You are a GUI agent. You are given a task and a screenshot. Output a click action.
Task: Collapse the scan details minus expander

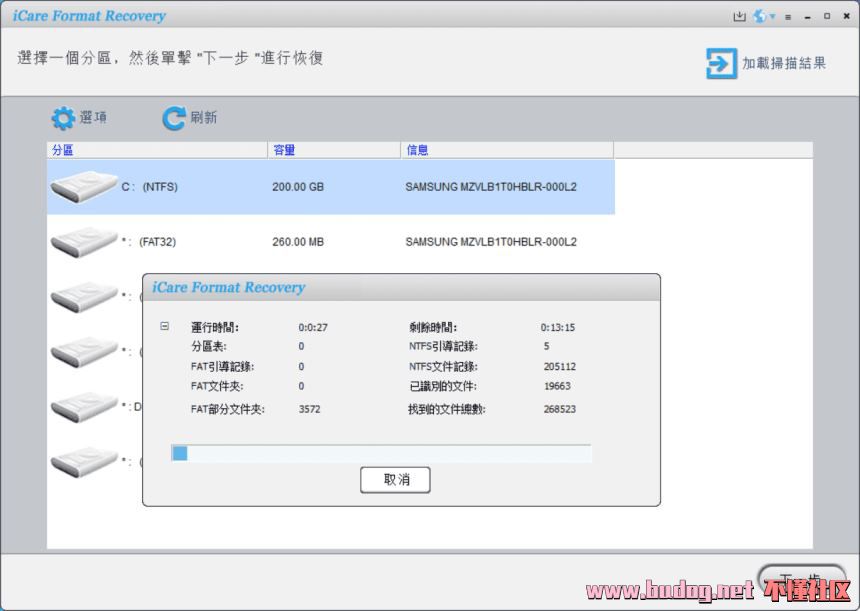[165, 326]
